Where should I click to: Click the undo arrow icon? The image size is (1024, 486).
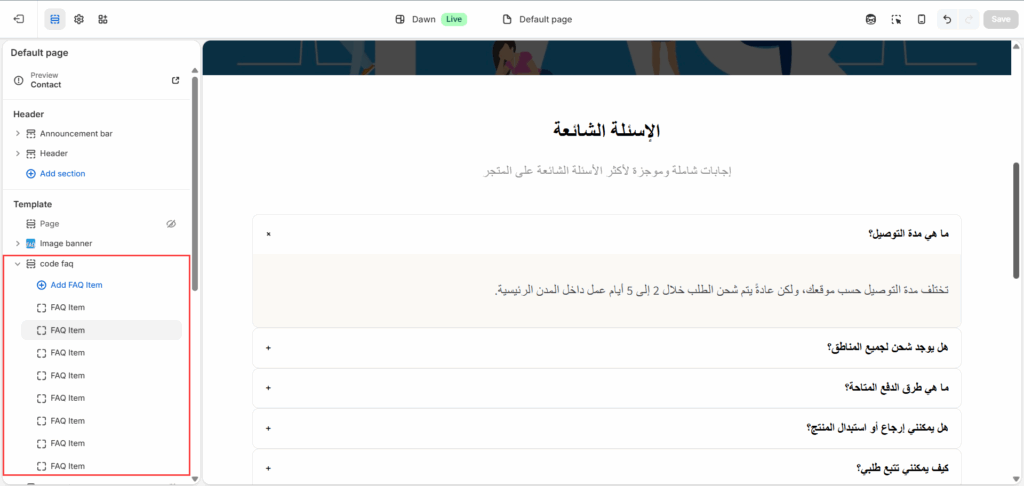click(x=947, y=19)
